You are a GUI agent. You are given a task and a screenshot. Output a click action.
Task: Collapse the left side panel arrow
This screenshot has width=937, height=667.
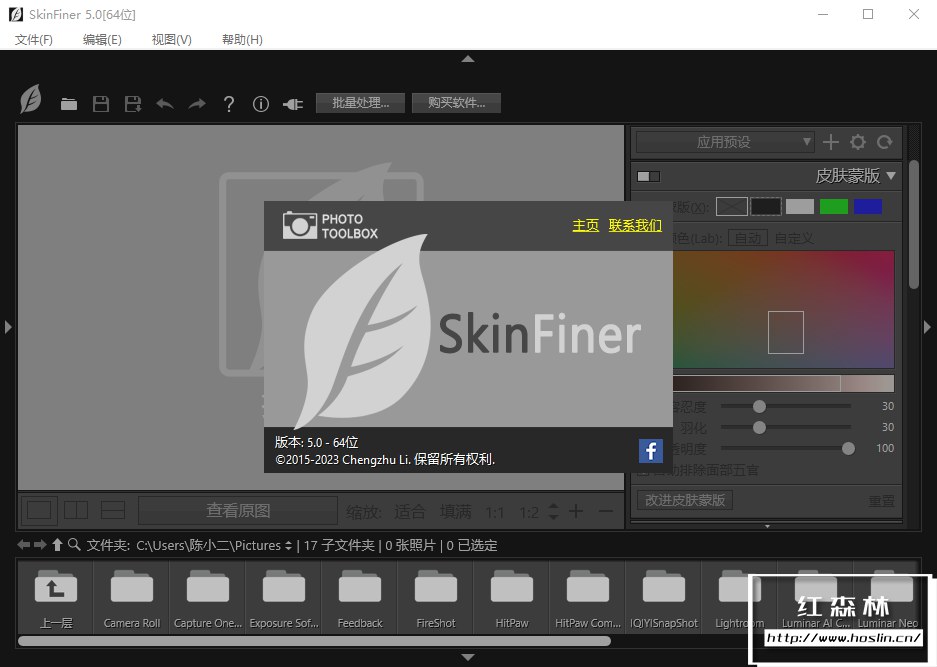click(x=8, y=327)
